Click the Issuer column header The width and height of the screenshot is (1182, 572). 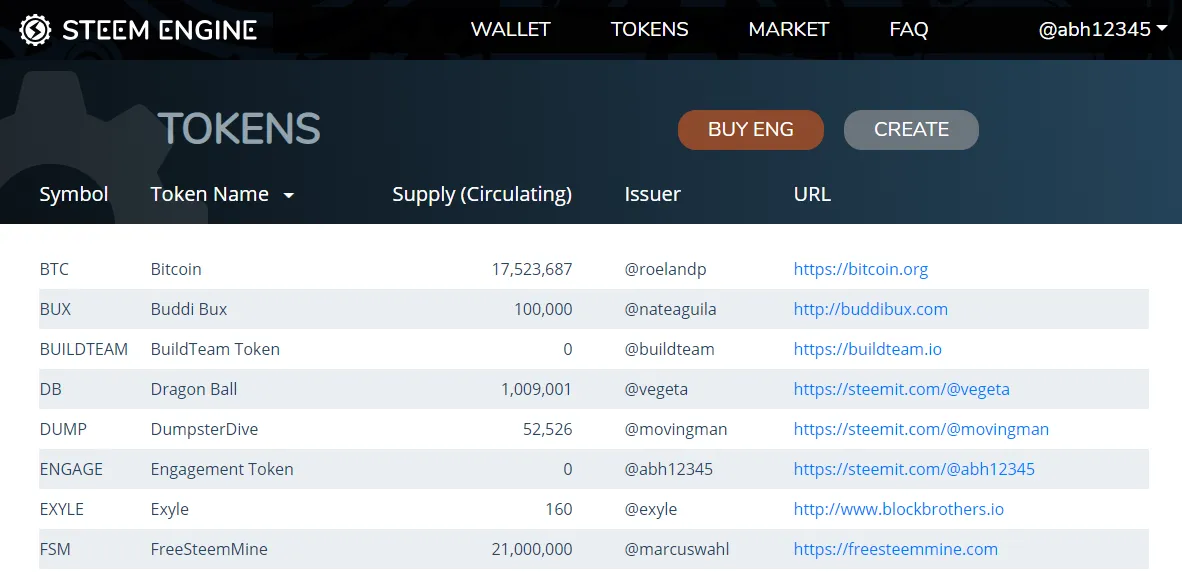pyautogui.click(x=652, y=194)
